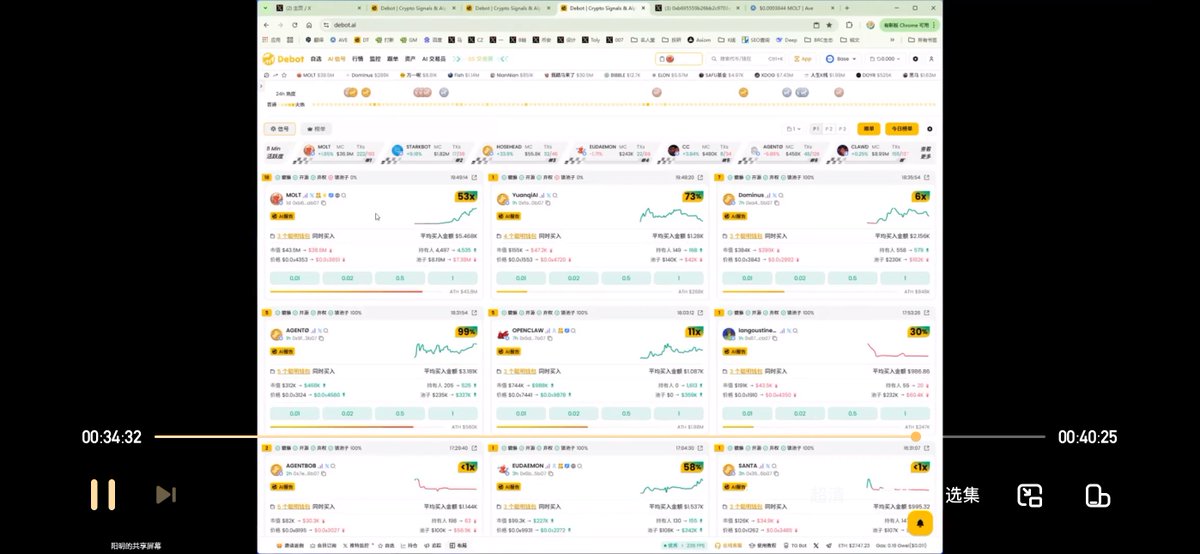Image resolution: width=1200 pixels, height=554 pixels.
Task: Move the video progress slider knob
Action: click(x=915, y=437)
